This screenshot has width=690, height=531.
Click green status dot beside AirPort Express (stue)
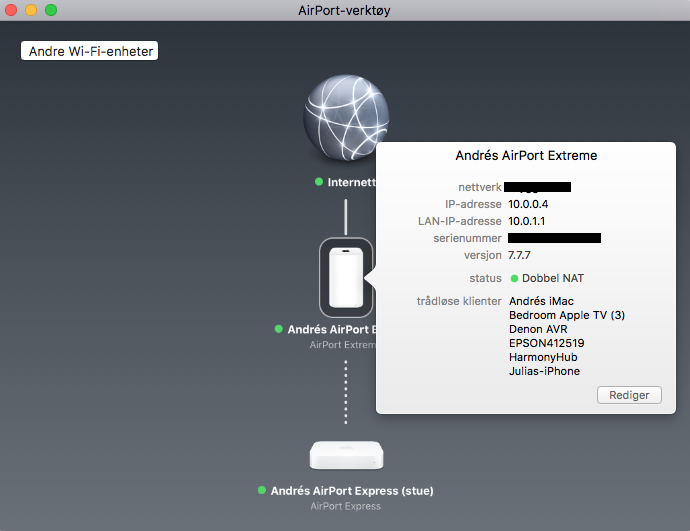coord(262,490)
